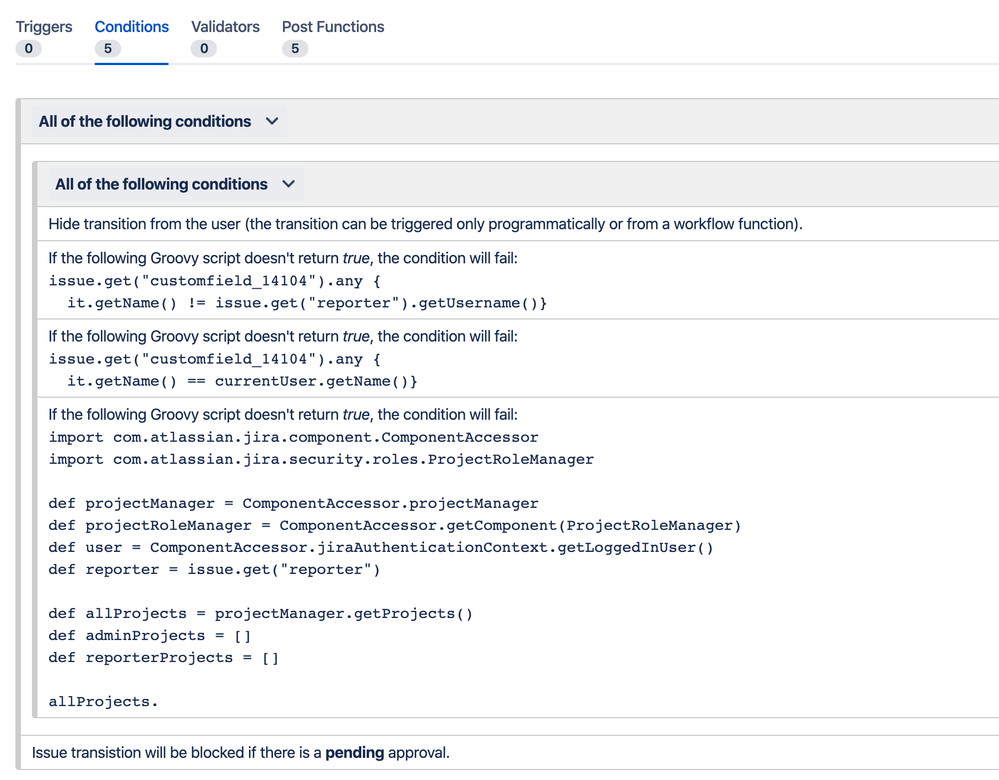Click the 'def projectRoleManager' script line
This screenshot has height=780, width=999.
pos(395,526)
